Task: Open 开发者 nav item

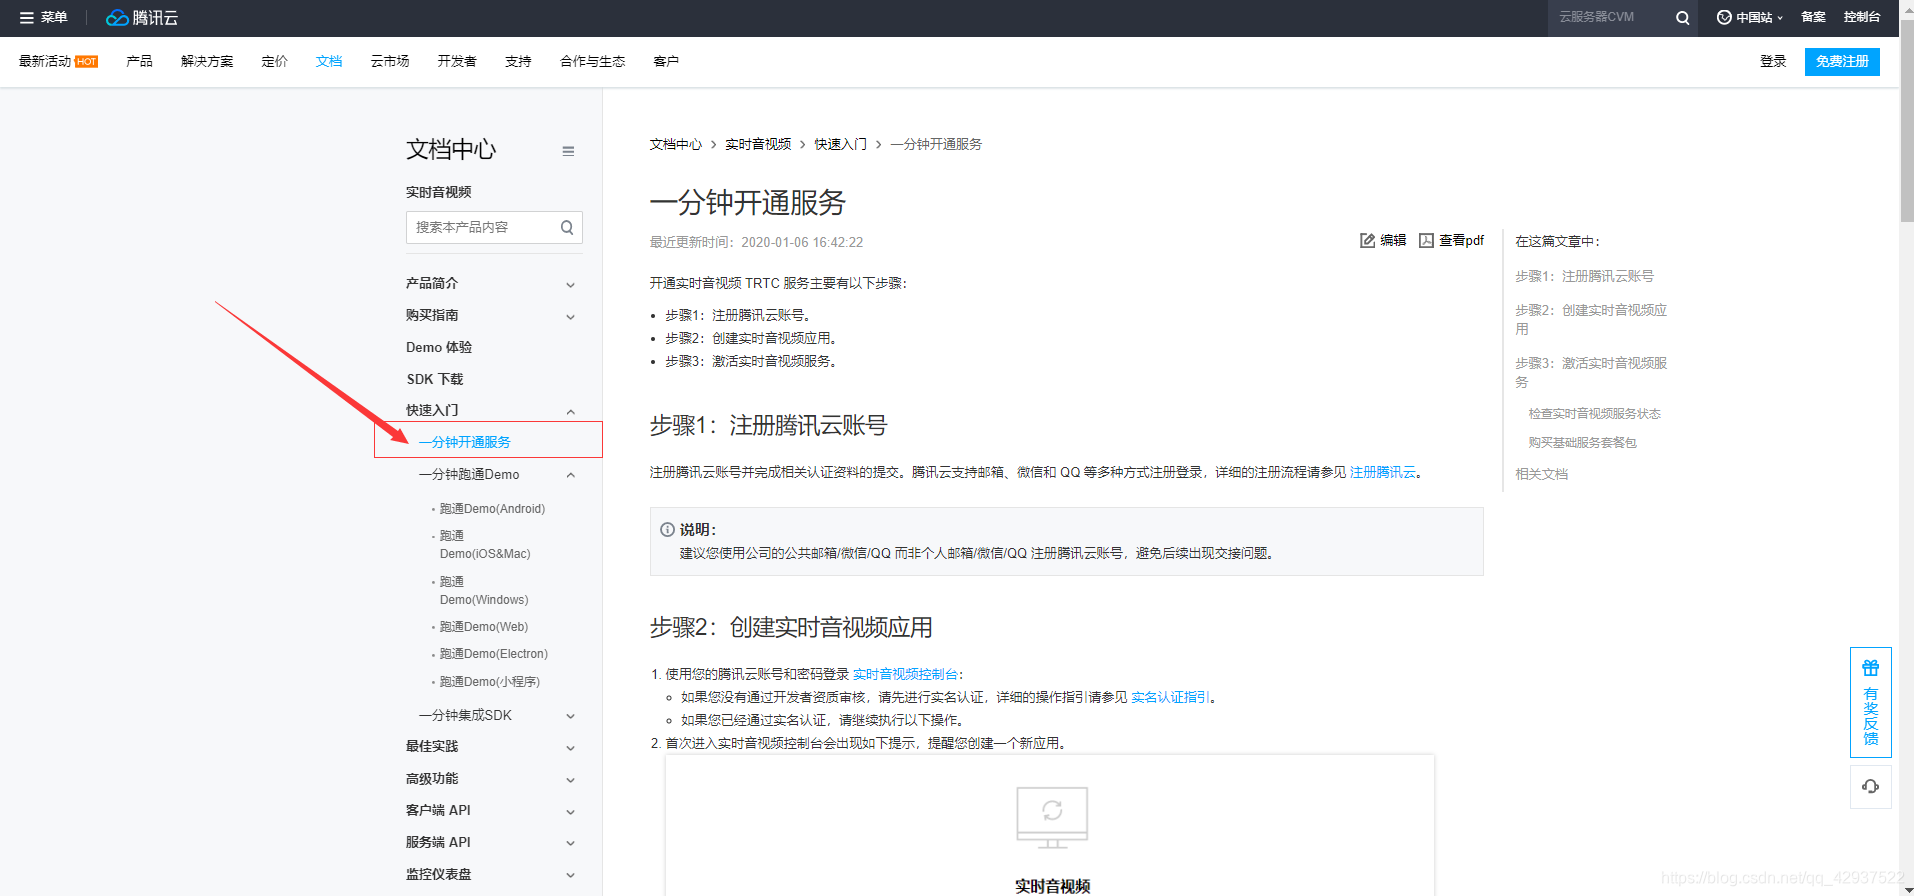Action: click(457, 61)
